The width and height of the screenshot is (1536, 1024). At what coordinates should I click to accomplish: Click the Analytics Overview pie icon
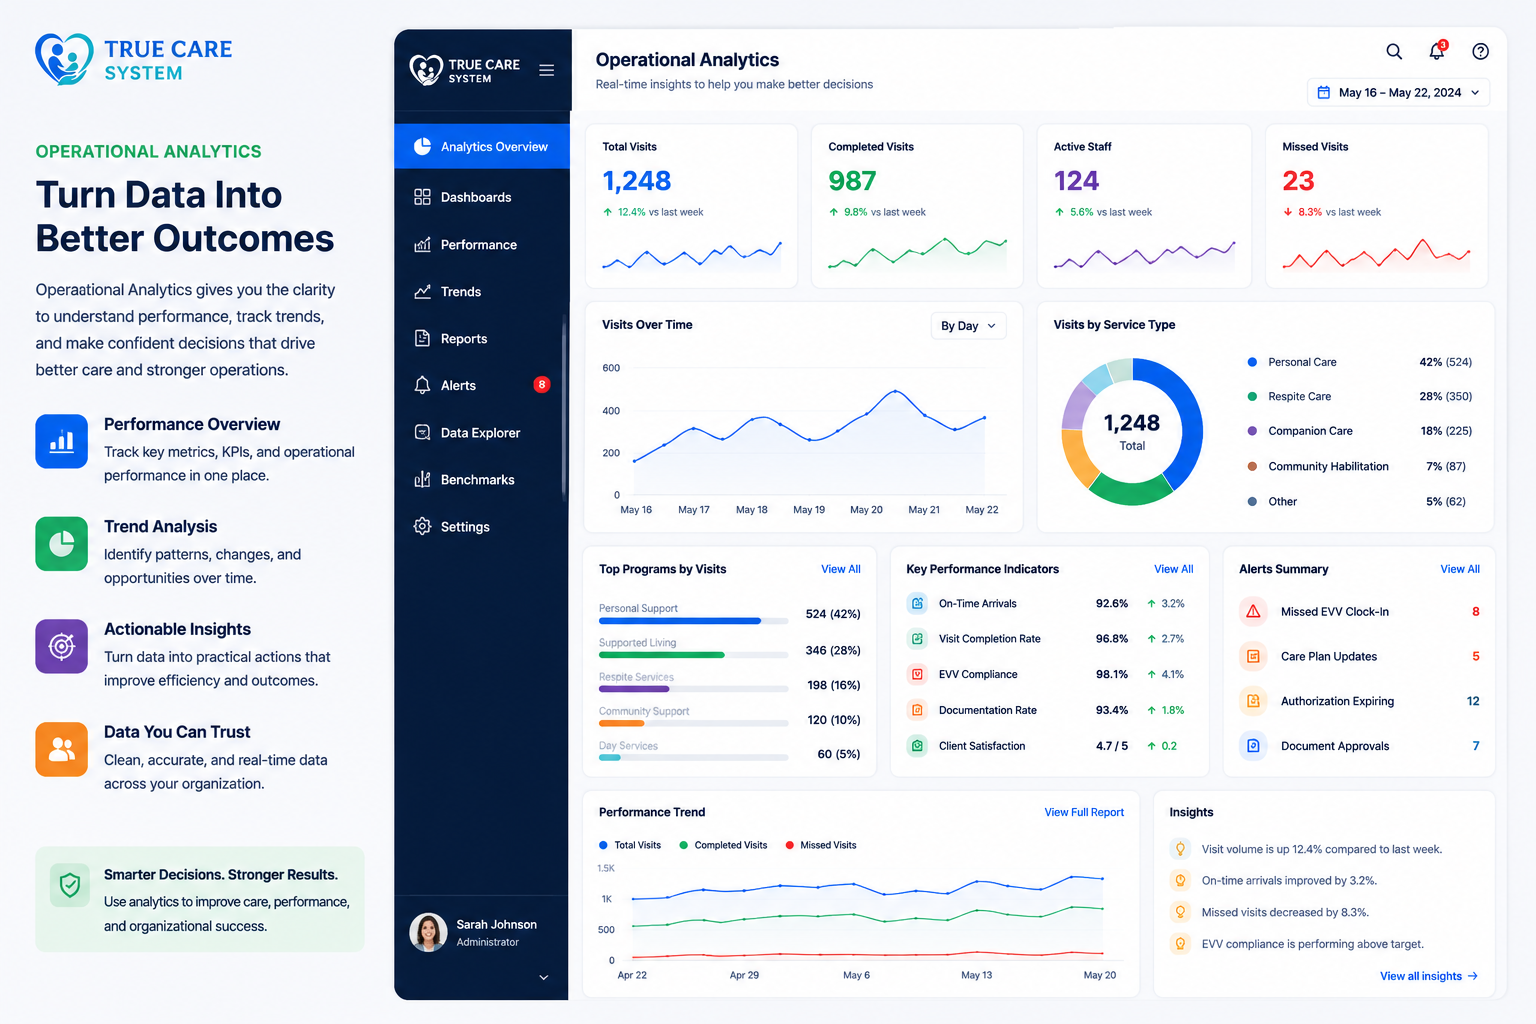click(x=422, y=146)
